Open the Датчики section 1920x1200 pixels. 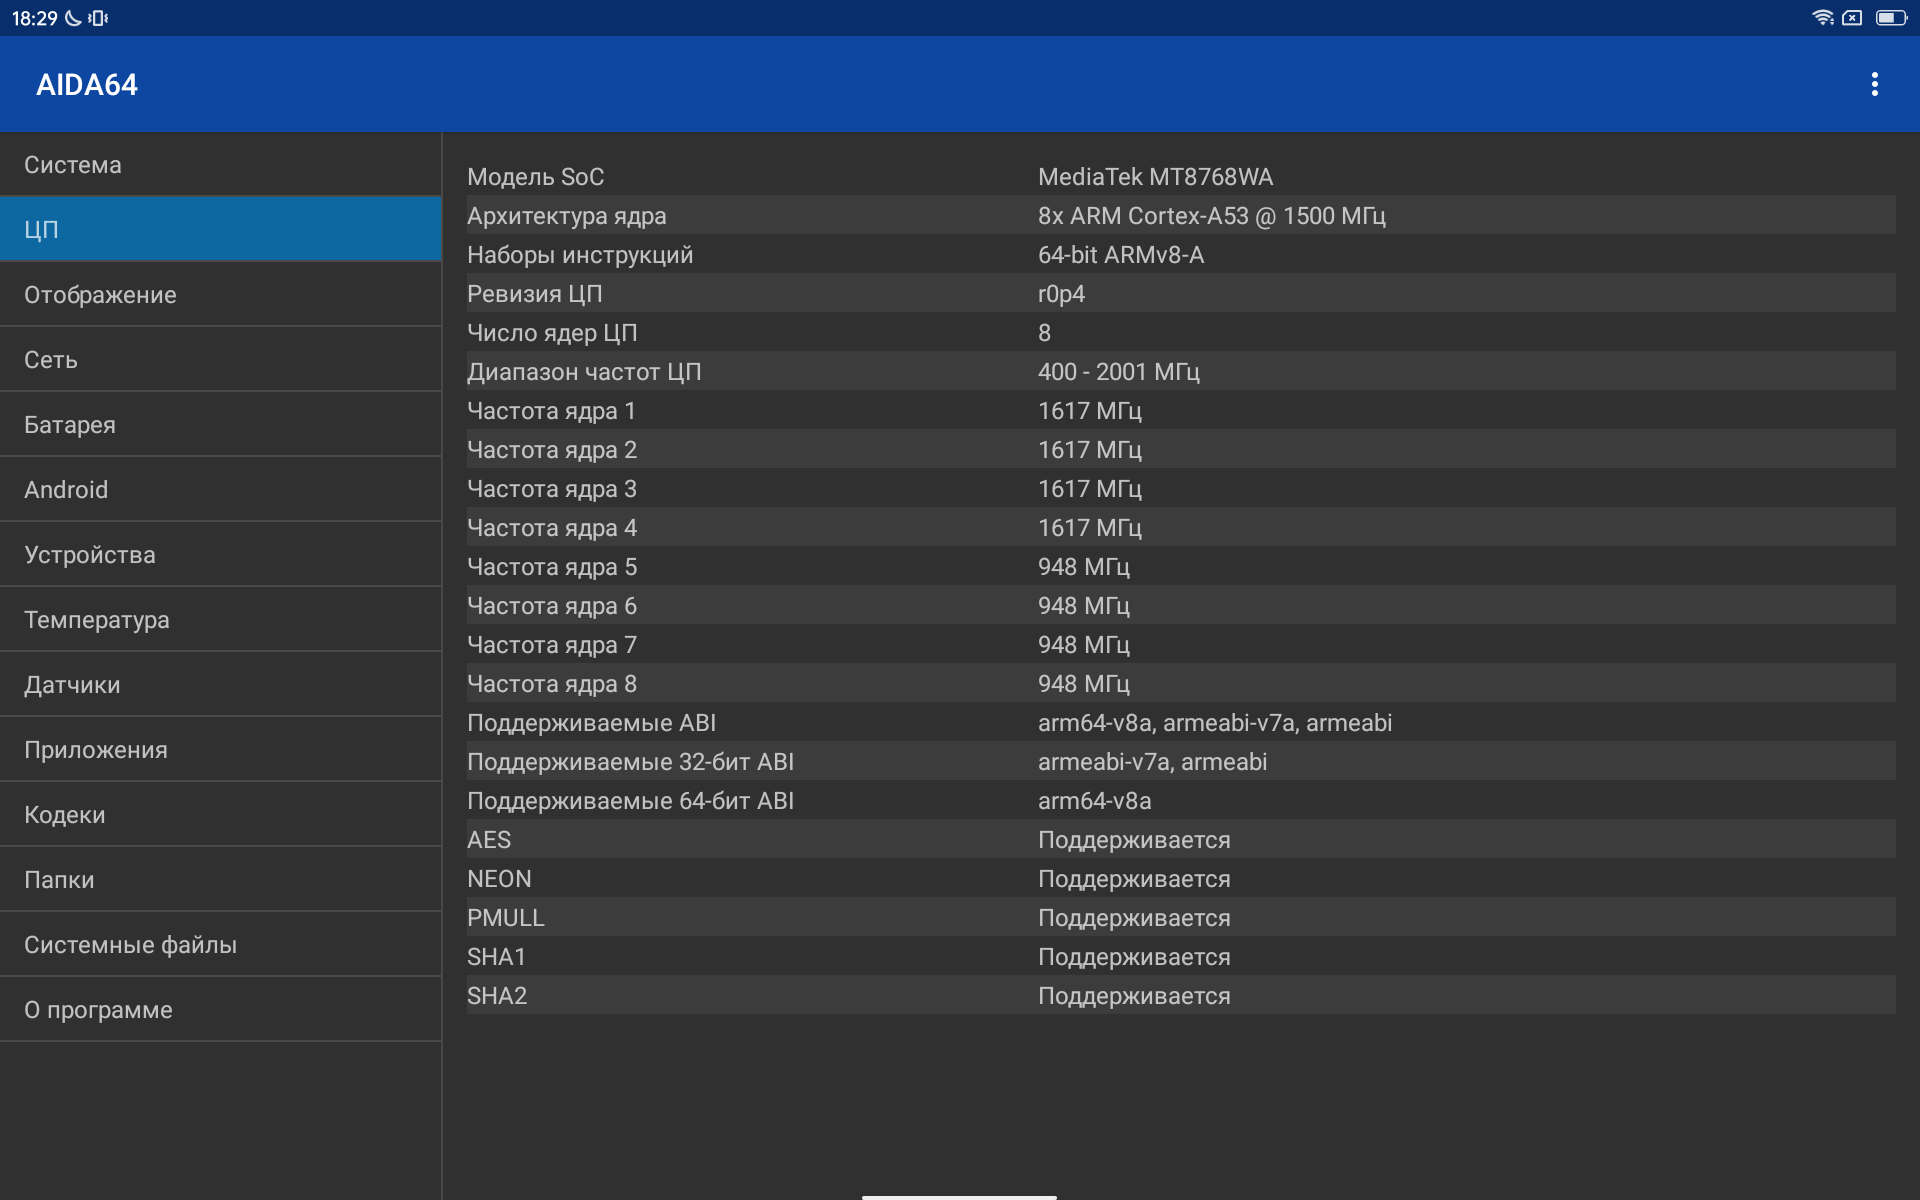[220, 684]
